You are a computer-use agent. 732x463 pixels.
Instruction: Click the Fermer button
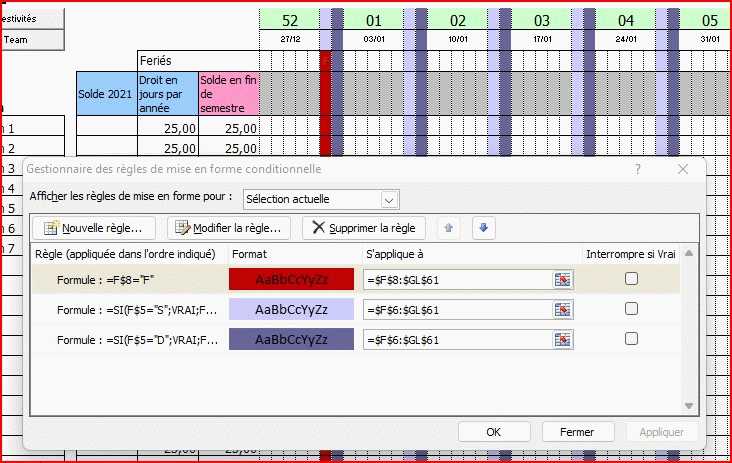coord(577,432)
